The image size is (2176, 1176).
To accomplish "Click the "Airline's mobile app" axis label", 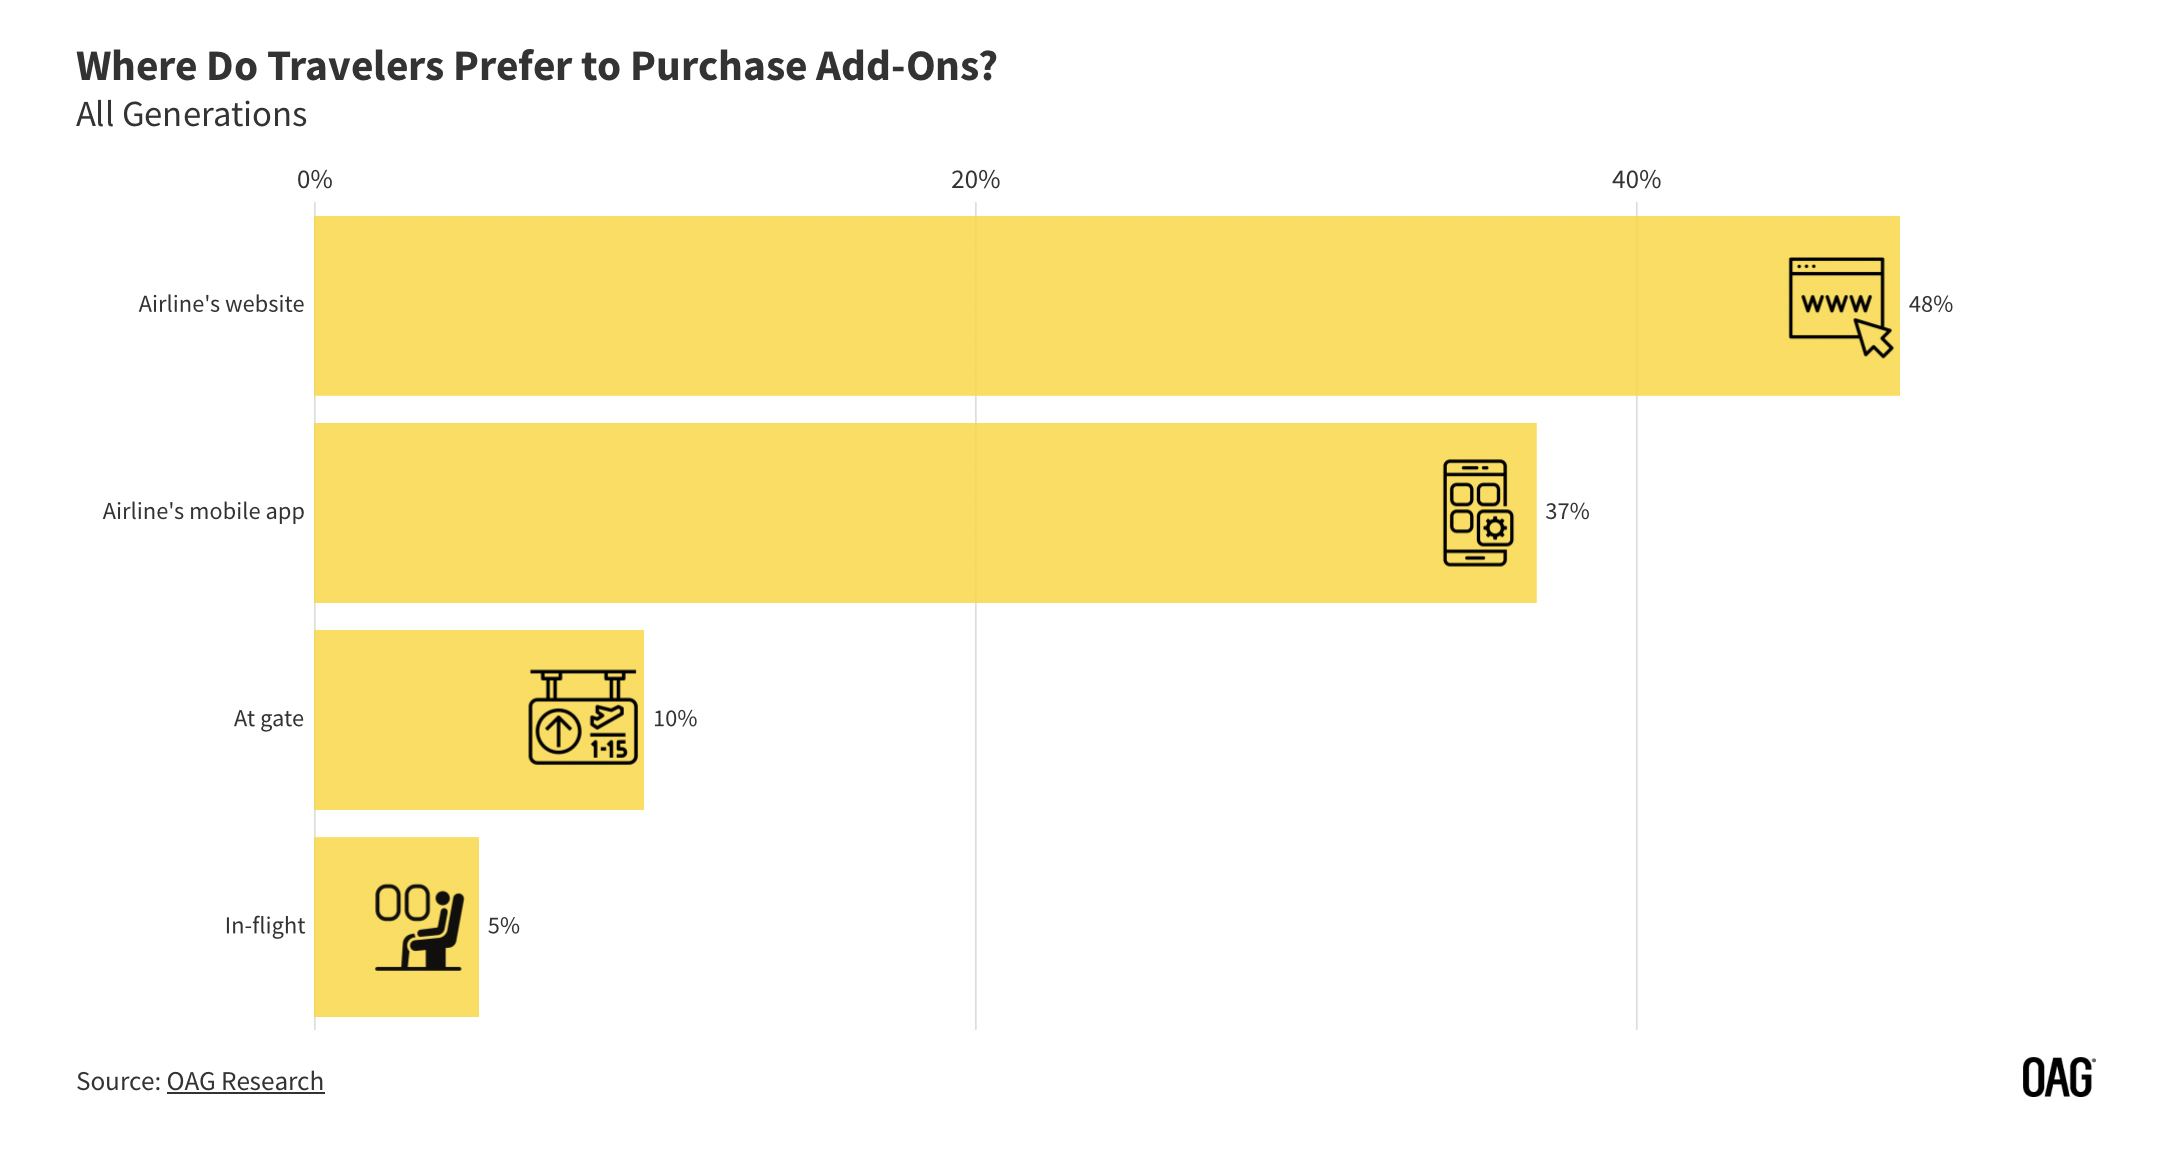I will click(x=203, y=511).
